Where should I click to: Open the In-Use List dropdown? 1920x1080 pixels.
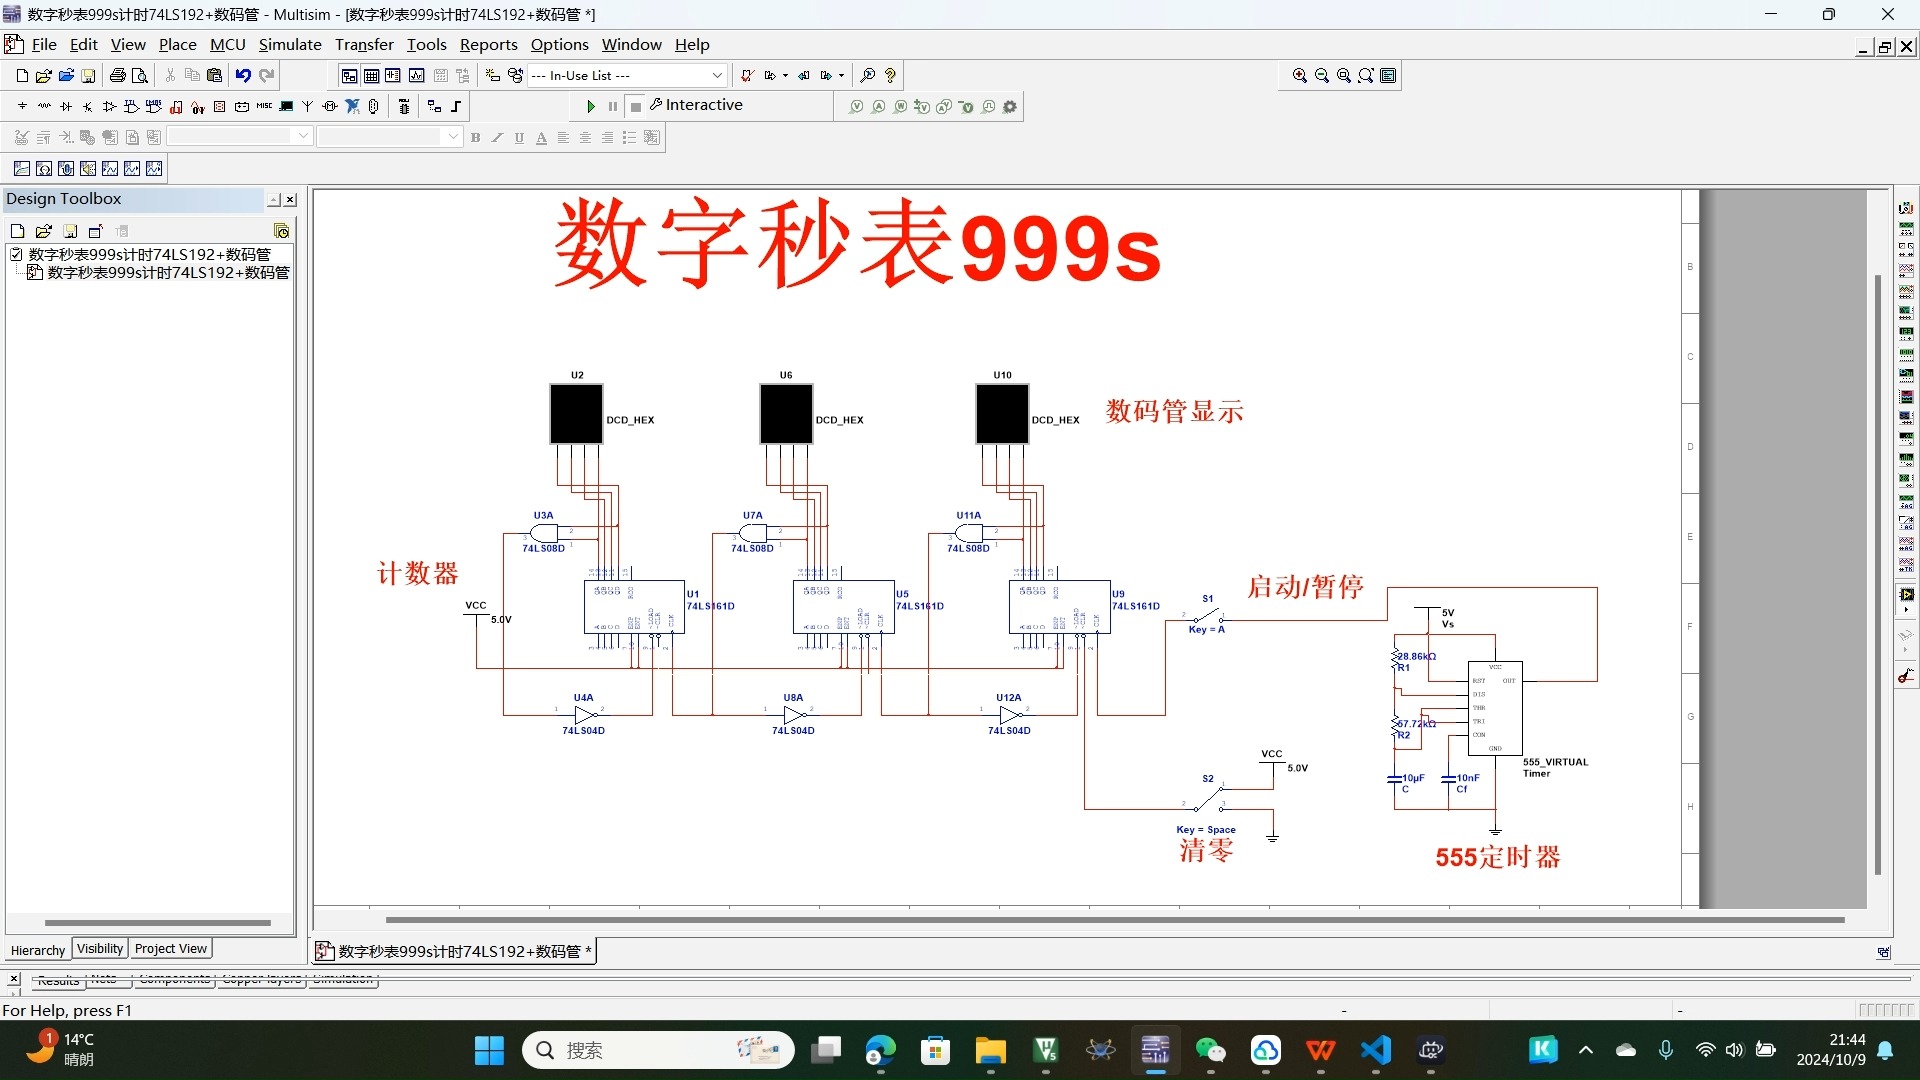tap(716, 75)
